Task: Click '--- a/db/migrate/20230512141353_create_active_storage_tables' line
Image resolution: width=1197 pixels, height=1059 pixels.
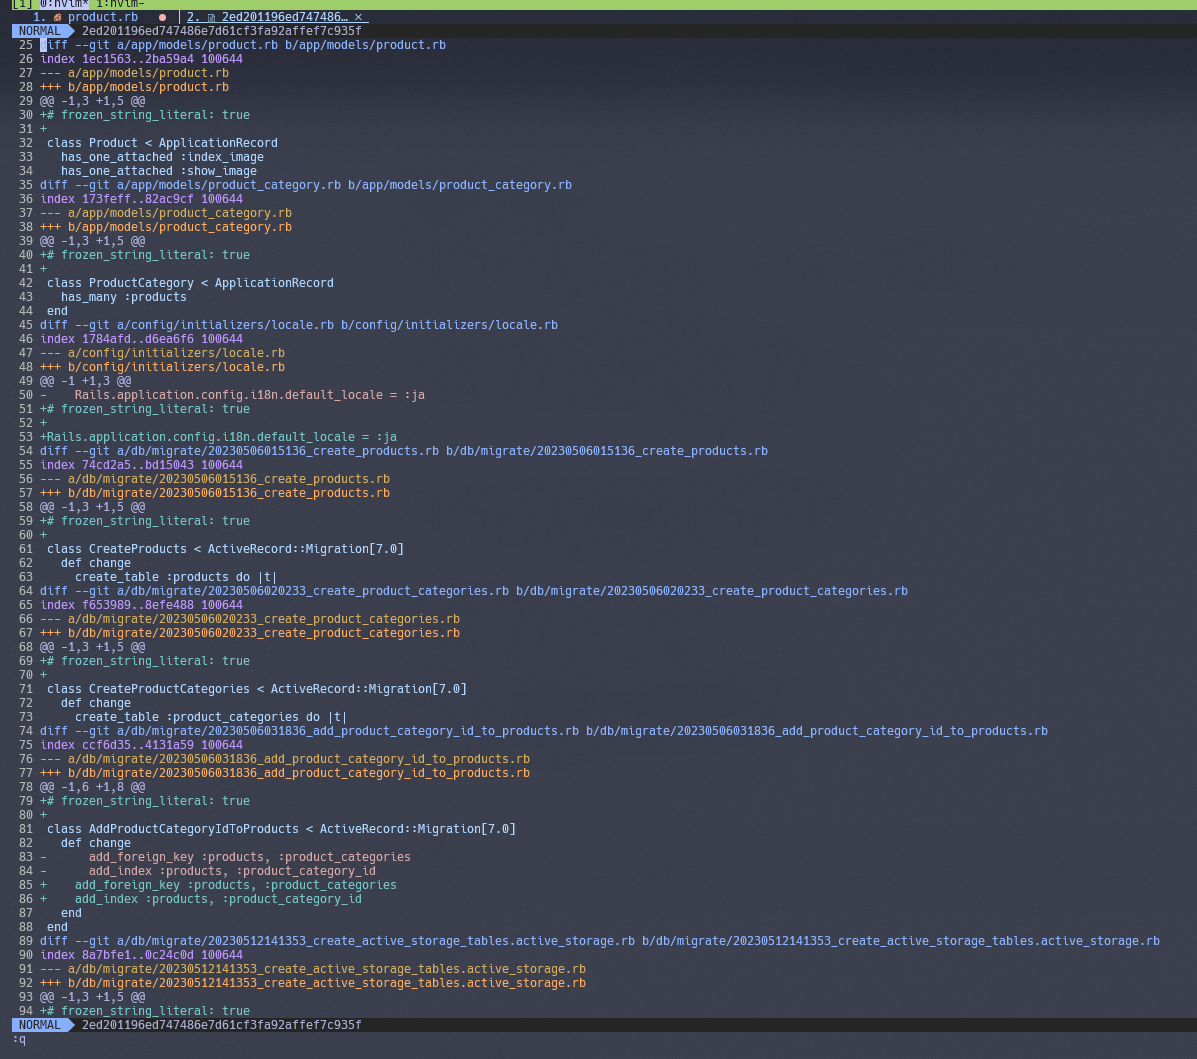Action: click(313, 969)
